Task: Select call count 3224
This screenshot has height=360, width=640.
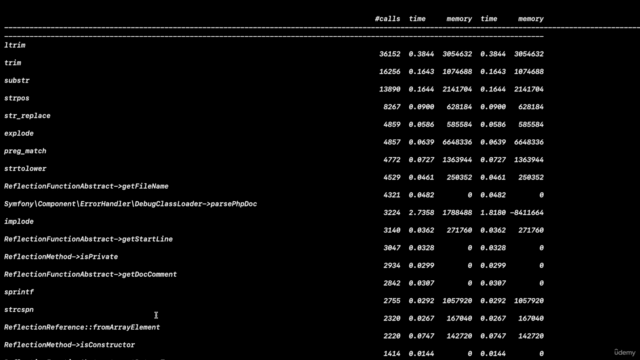Action: [392, 213]
